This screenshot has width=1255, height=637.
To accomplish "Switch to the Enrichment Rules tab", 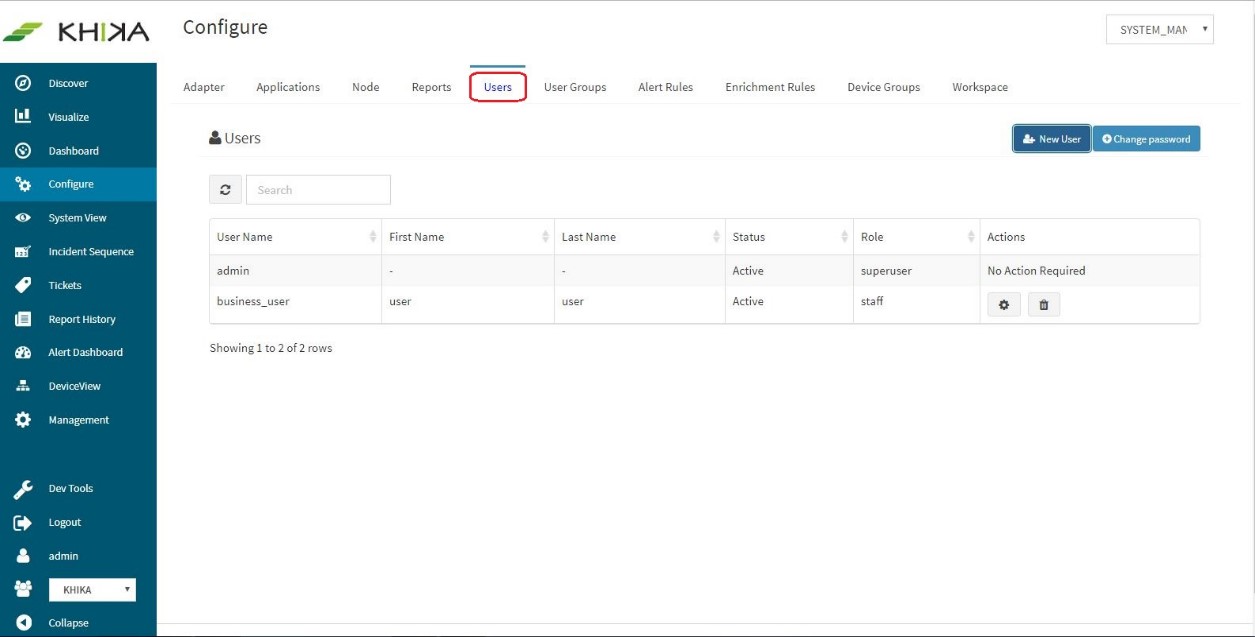I will (770, 87).
